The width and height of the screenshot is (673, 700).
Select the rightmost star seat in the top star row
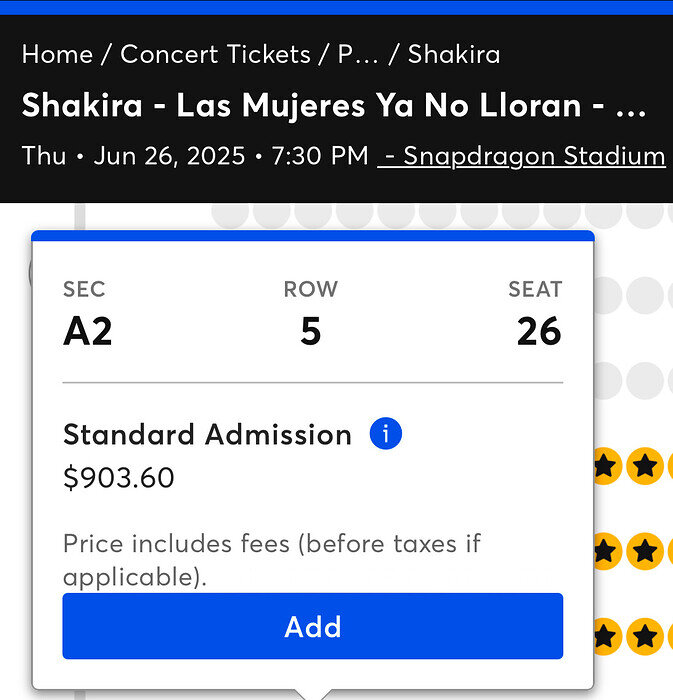646,465
